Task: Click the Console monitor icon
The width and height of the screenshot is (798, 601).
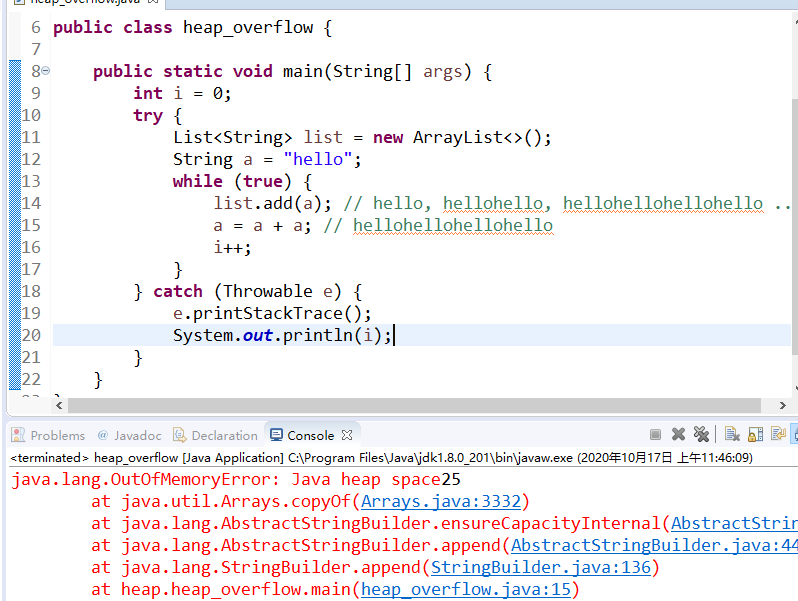Action: click(x=276, y=435)
